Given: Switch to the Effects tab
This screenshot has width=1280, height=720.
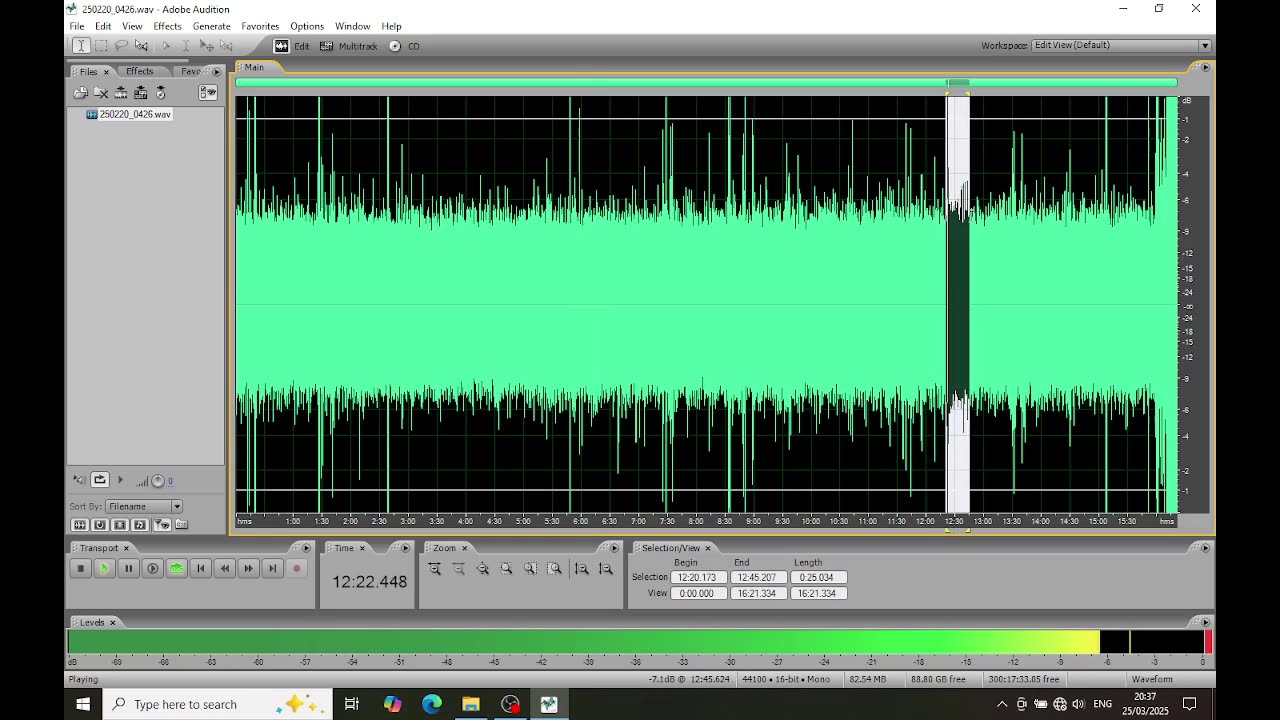Looking at the screenshot, I should coord(139,71).
